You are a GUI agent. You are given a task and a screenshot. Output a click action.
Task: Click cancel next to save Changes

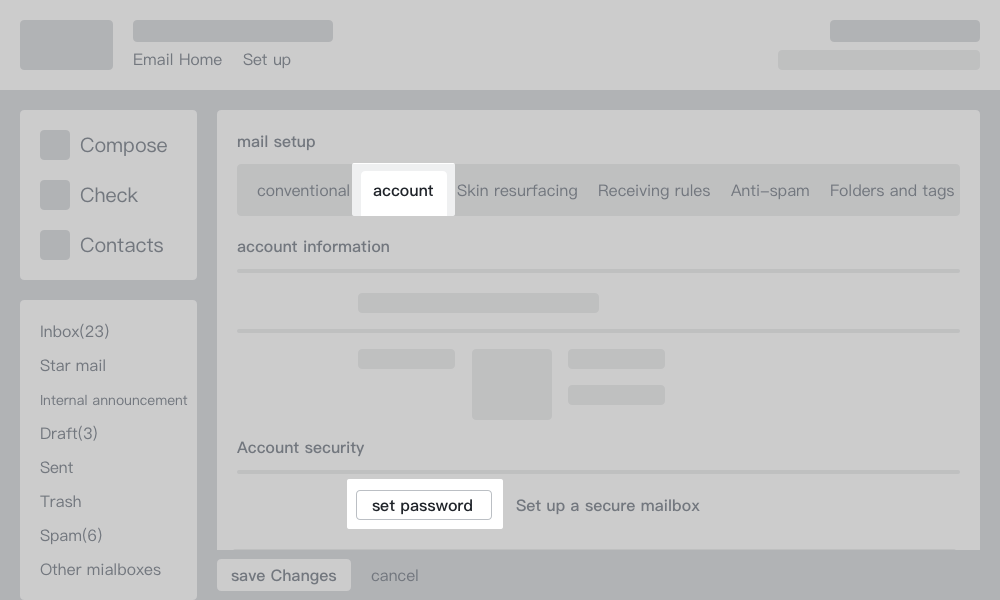tap(395, 576)
